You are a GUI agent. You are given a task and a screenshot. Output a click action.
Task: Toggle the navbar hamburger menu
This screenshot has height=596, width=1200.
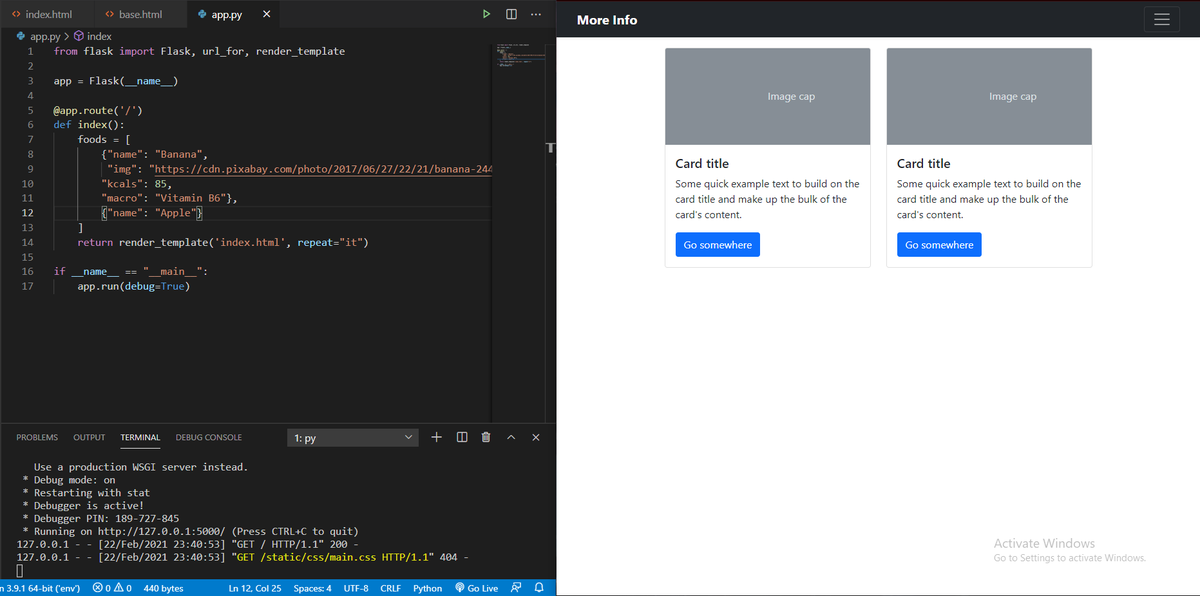tap(1161, 20)
